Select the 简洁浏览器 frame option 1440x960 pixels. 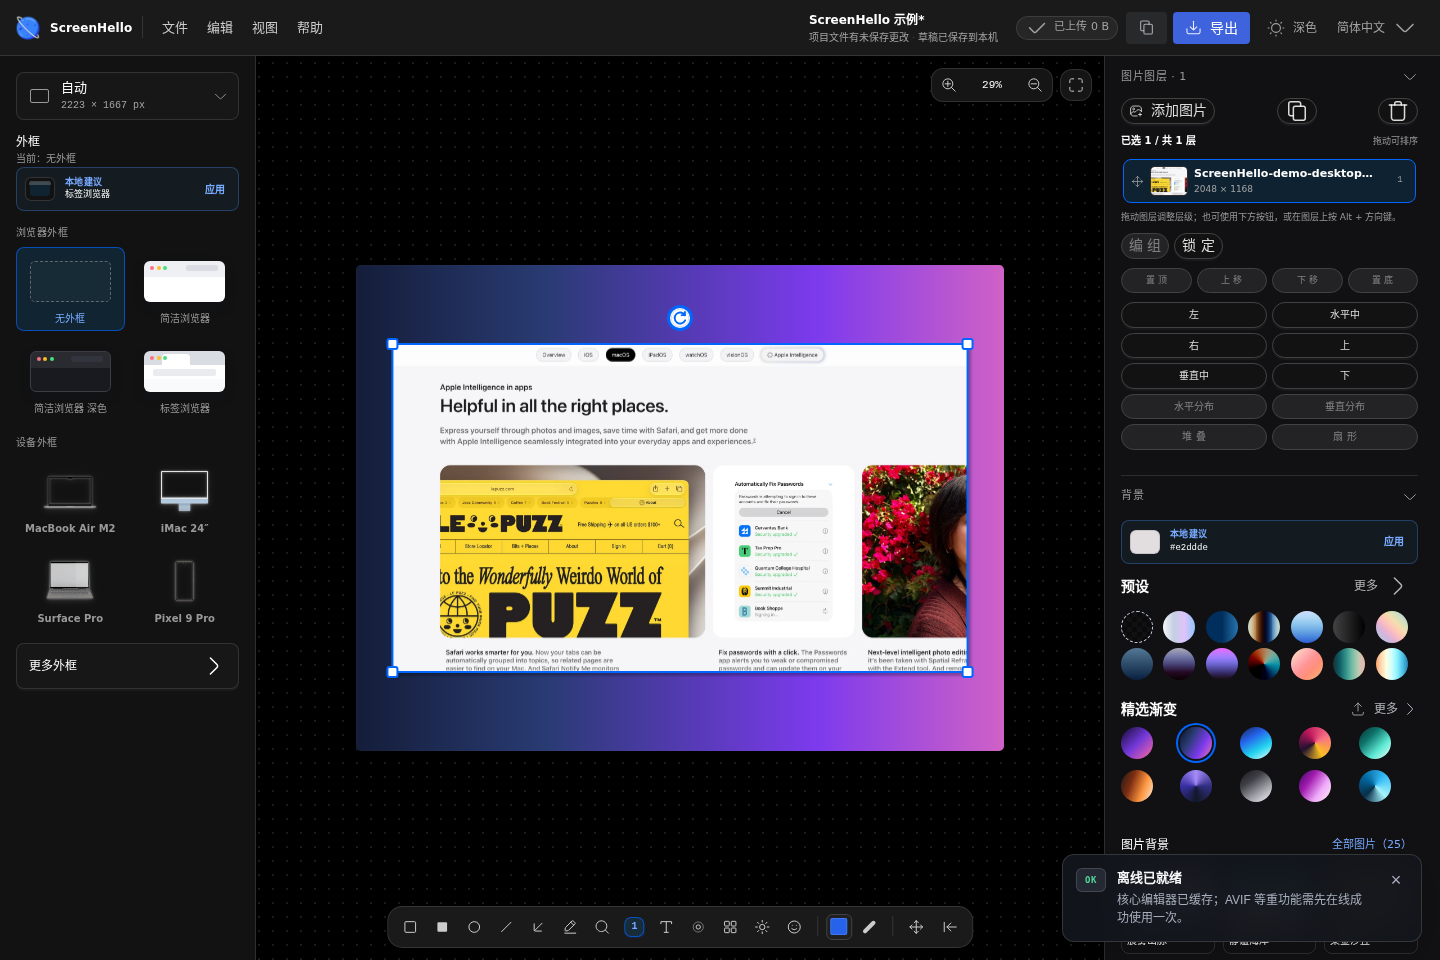click(185, 289)
